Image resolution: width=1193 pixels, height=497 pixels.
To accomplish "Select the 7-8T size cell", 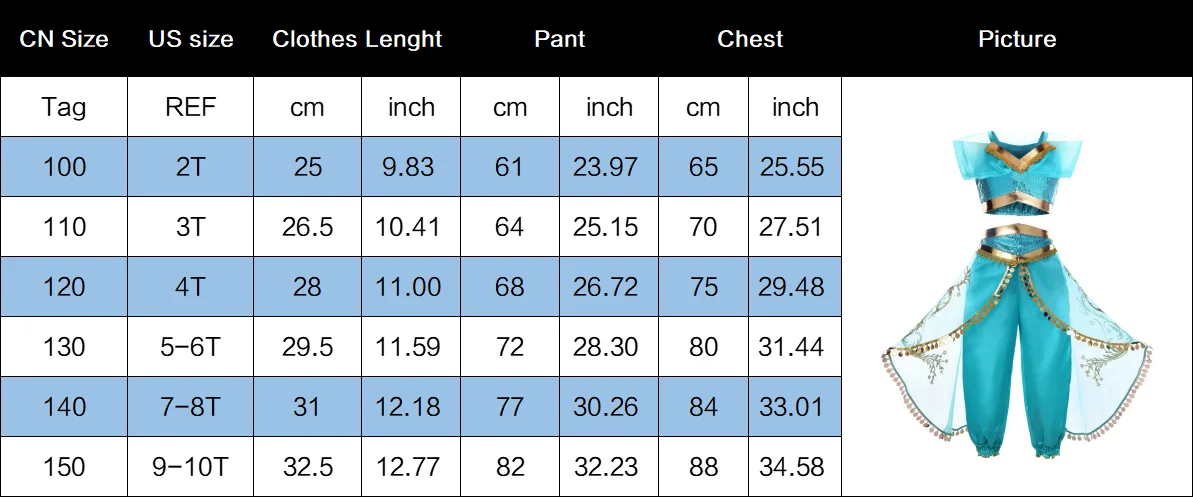I will tap(190, 407).
